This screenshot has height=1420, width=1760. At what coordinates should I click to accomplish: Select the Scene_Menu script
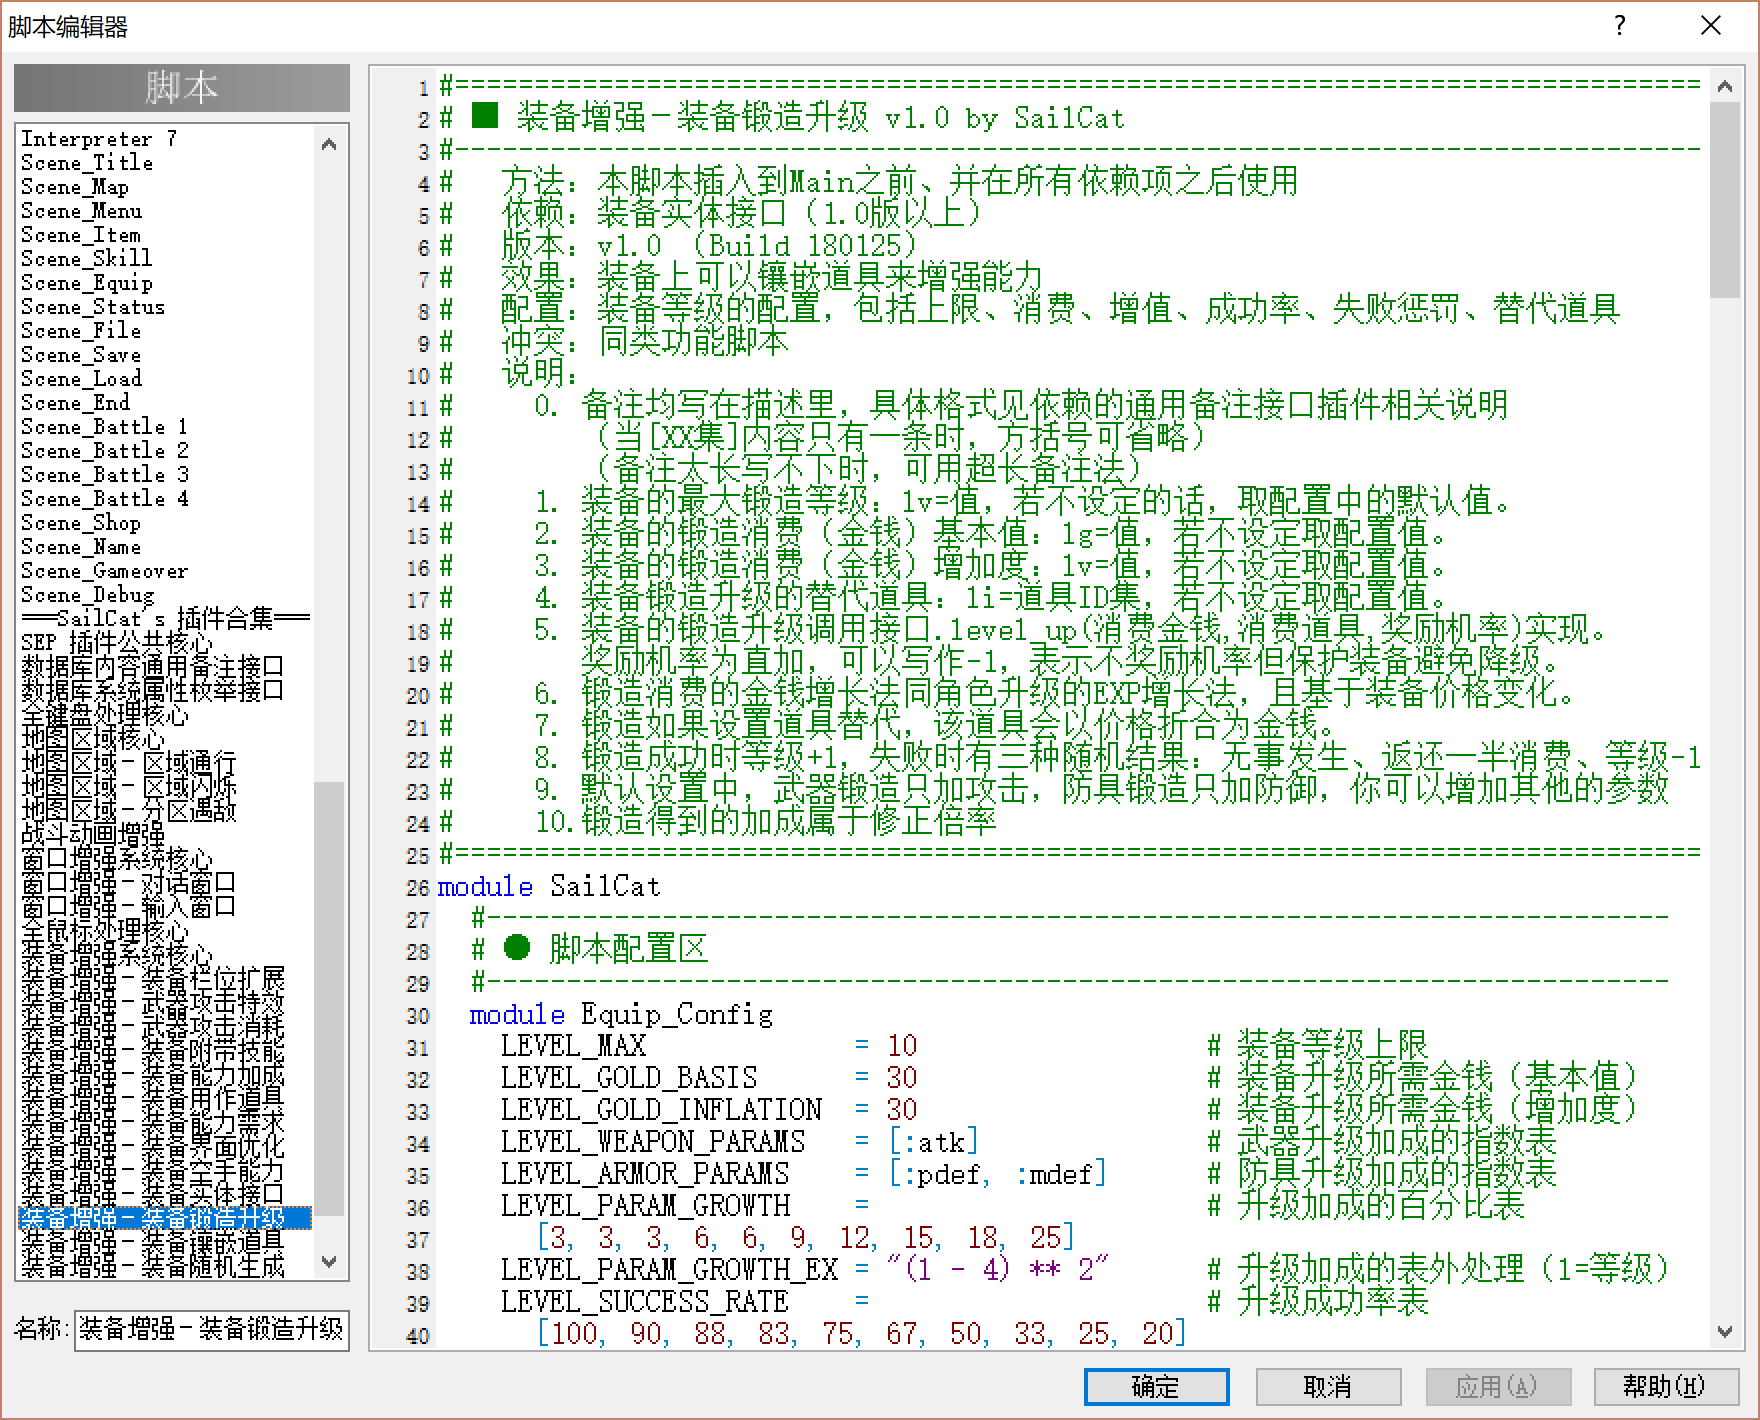82,211
